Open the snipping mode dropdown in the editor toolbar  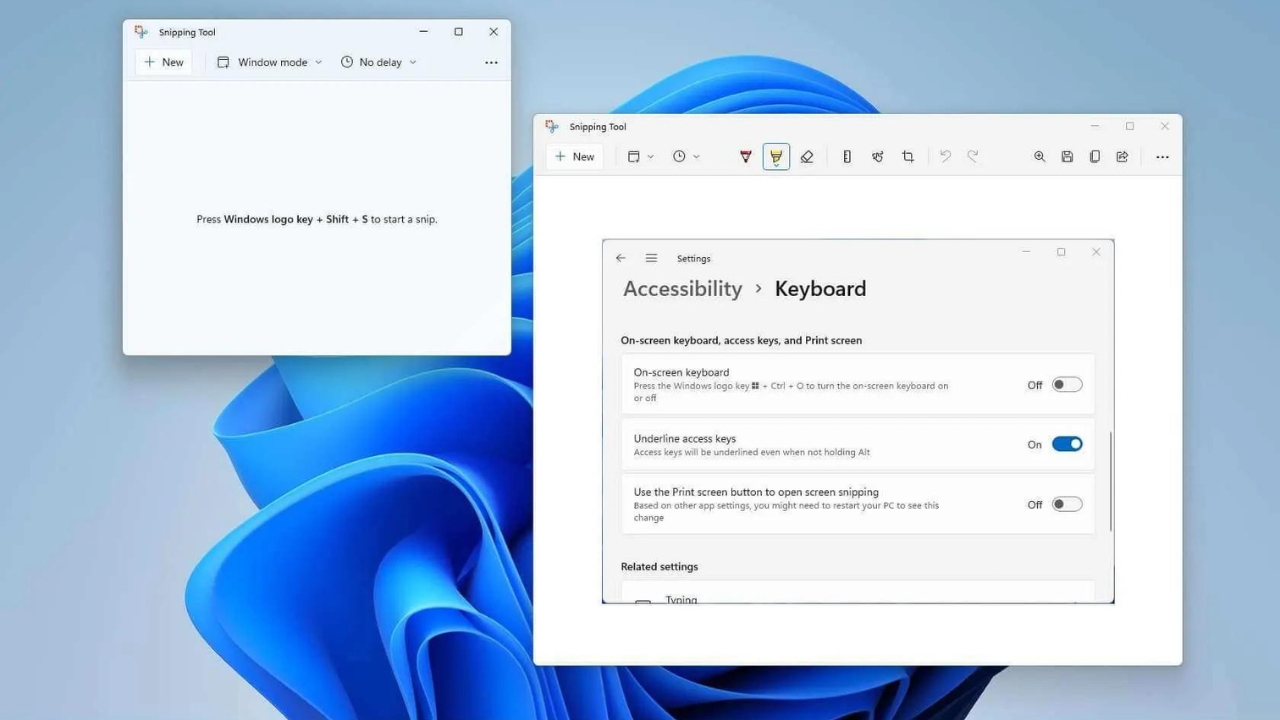tap(640, 157)
